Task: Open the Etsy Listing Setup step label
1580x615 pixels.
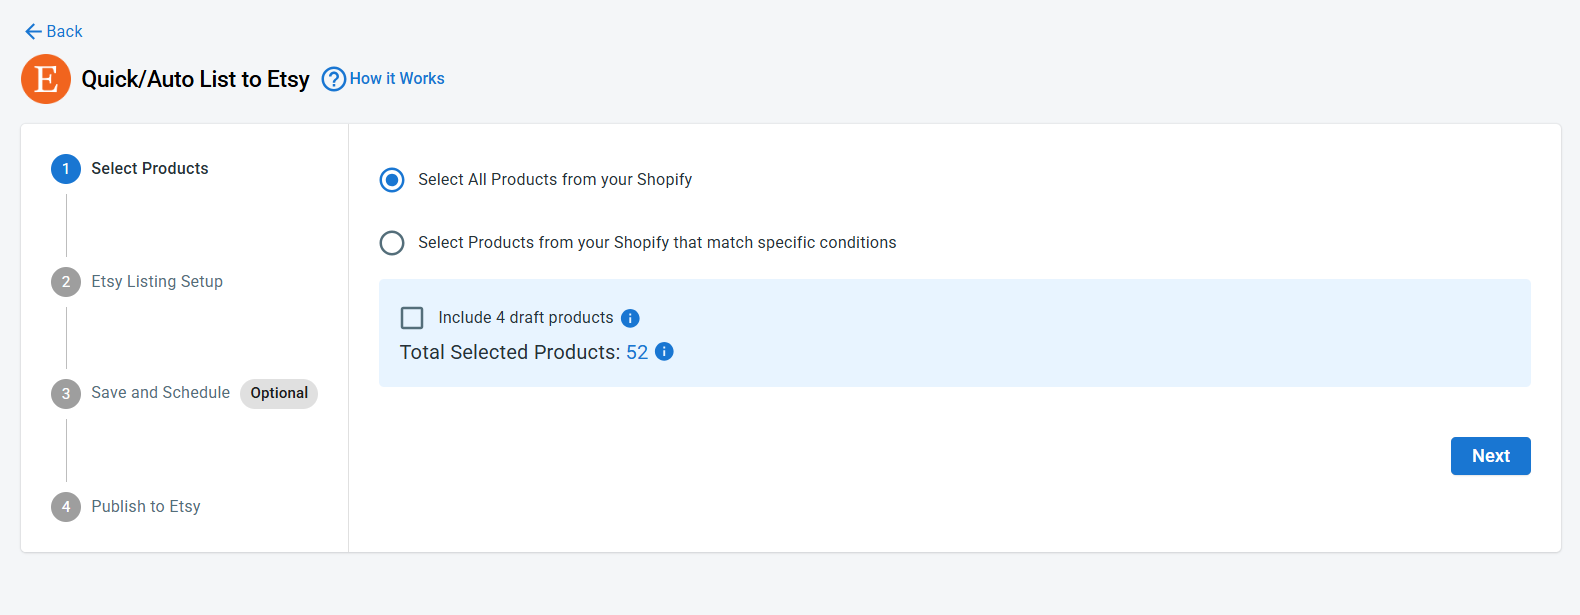Action: click(157, 282)
